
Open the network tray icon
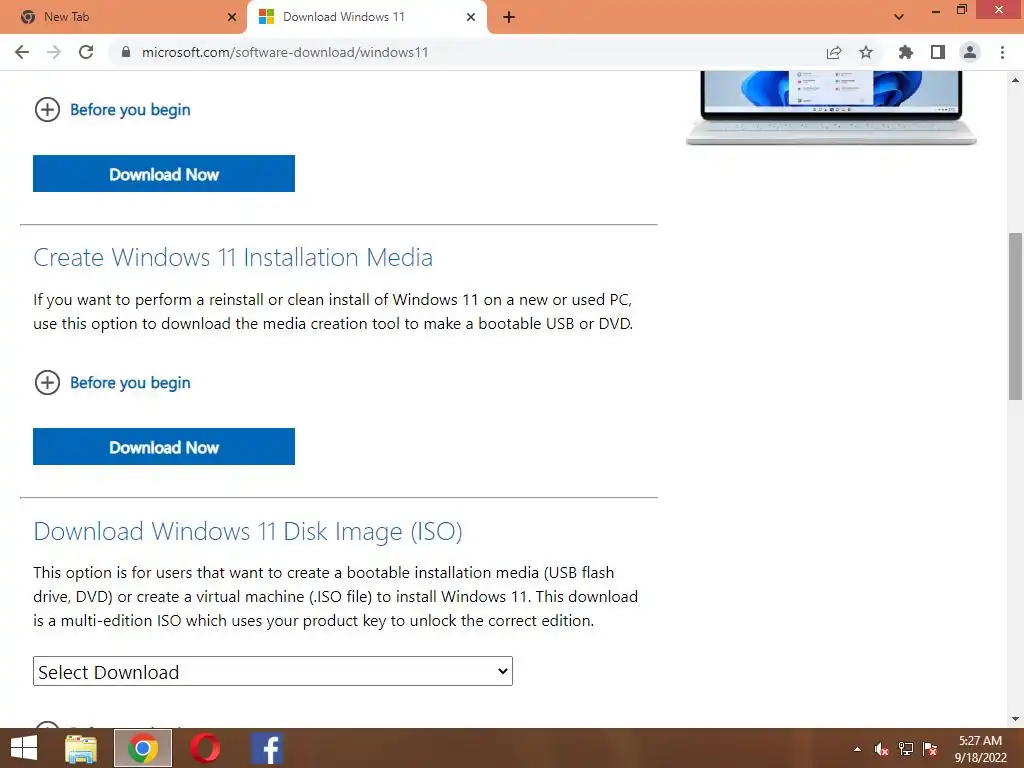[x=906, y=749]
